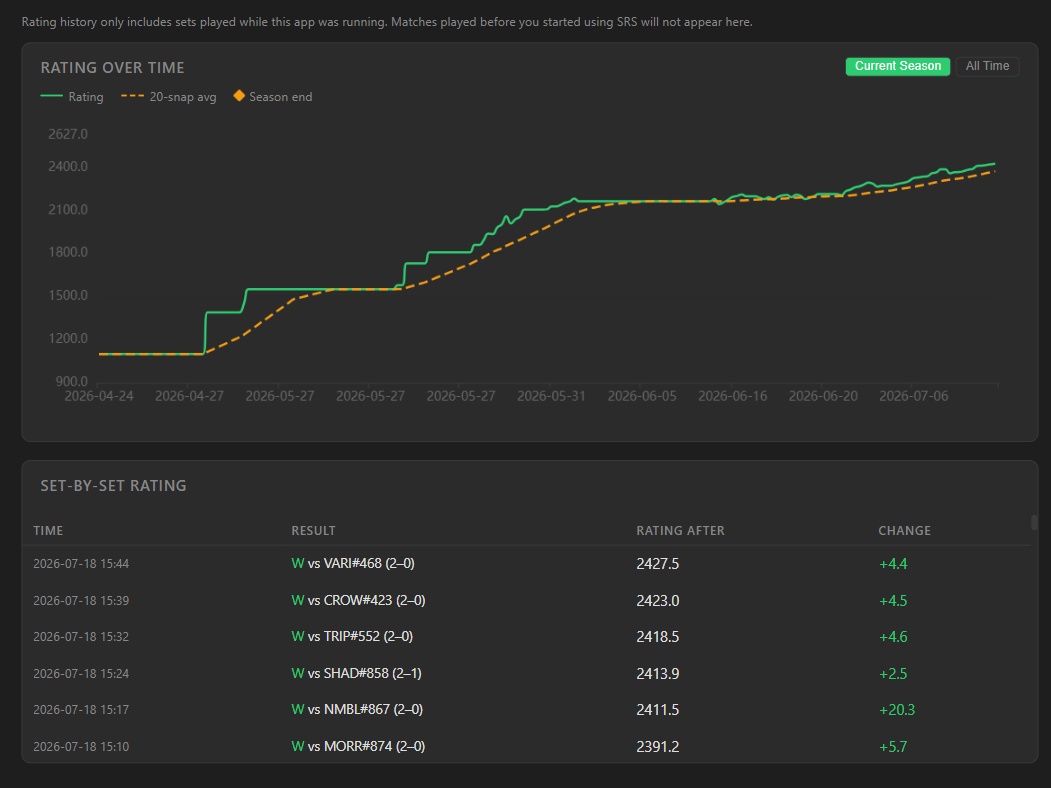
Task: Click the 1500.0 y-axis label
Action: pos(68,296)
